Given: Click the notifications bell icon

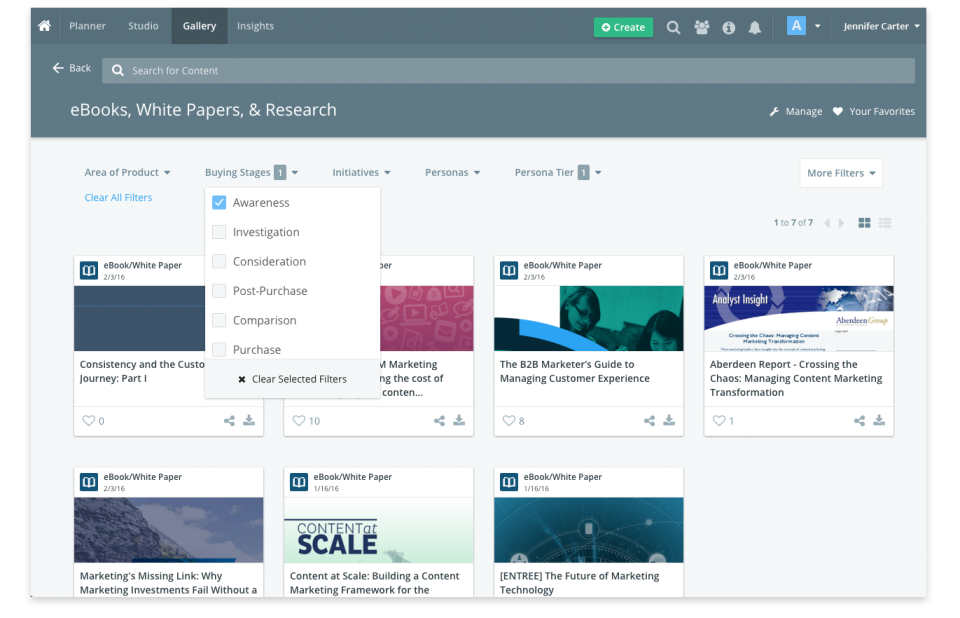Looking at the screenshot, I should click(755, 26).
